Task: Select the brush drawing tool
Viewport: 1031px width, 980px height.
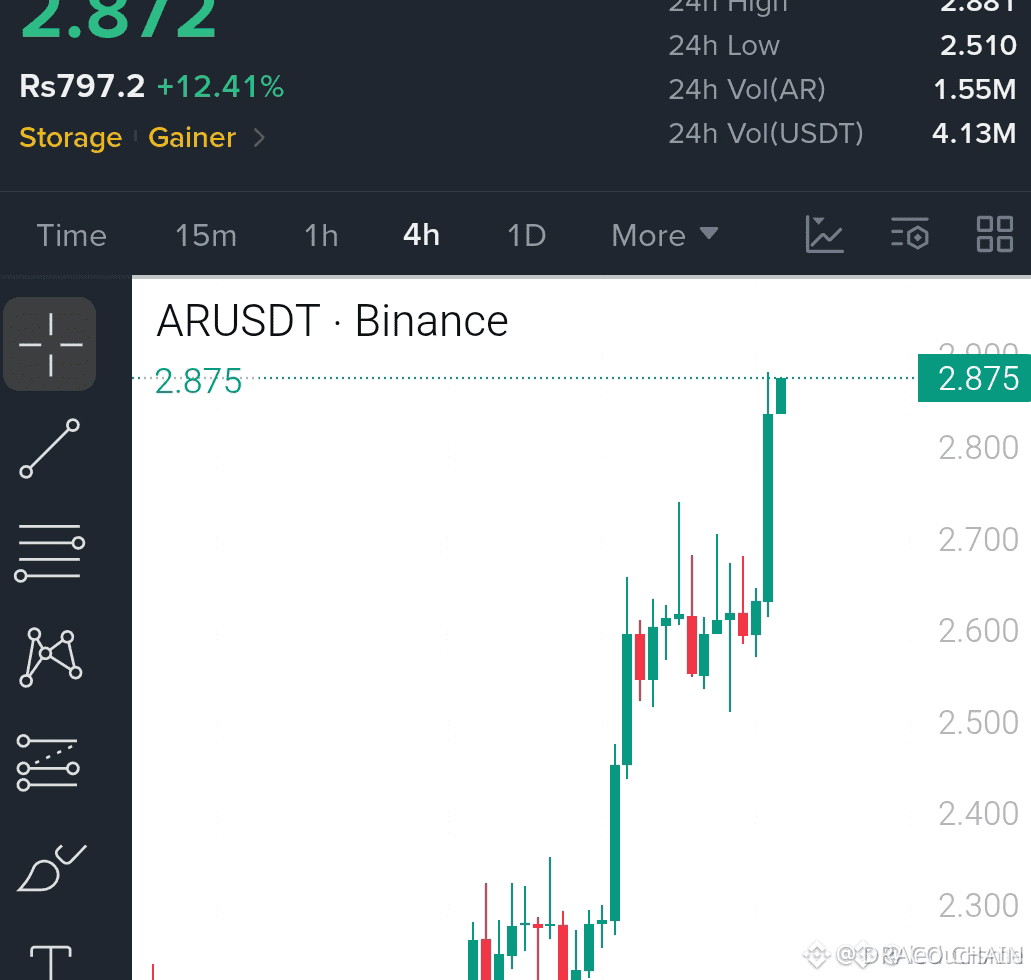Action: (x=51, y=868)
